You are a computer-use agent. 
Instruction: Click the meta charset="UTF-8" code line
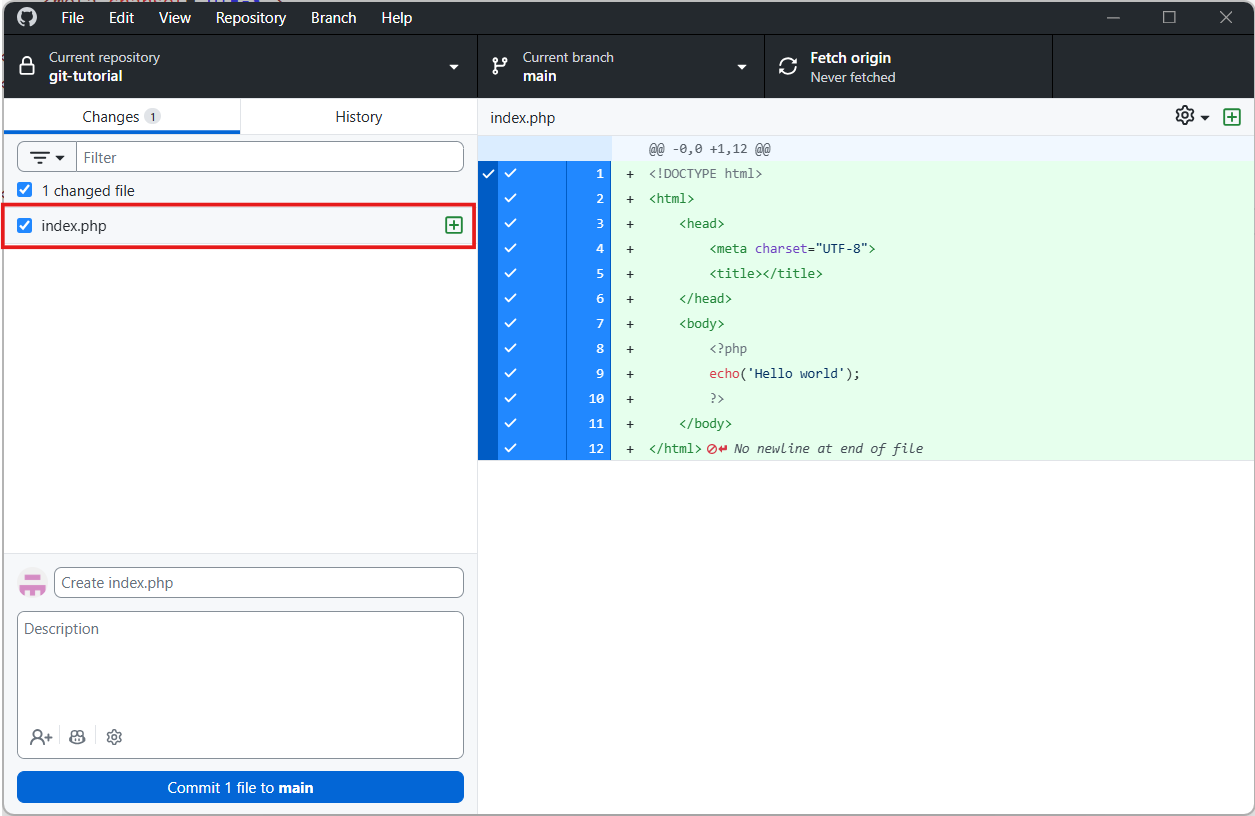(792, 248)
